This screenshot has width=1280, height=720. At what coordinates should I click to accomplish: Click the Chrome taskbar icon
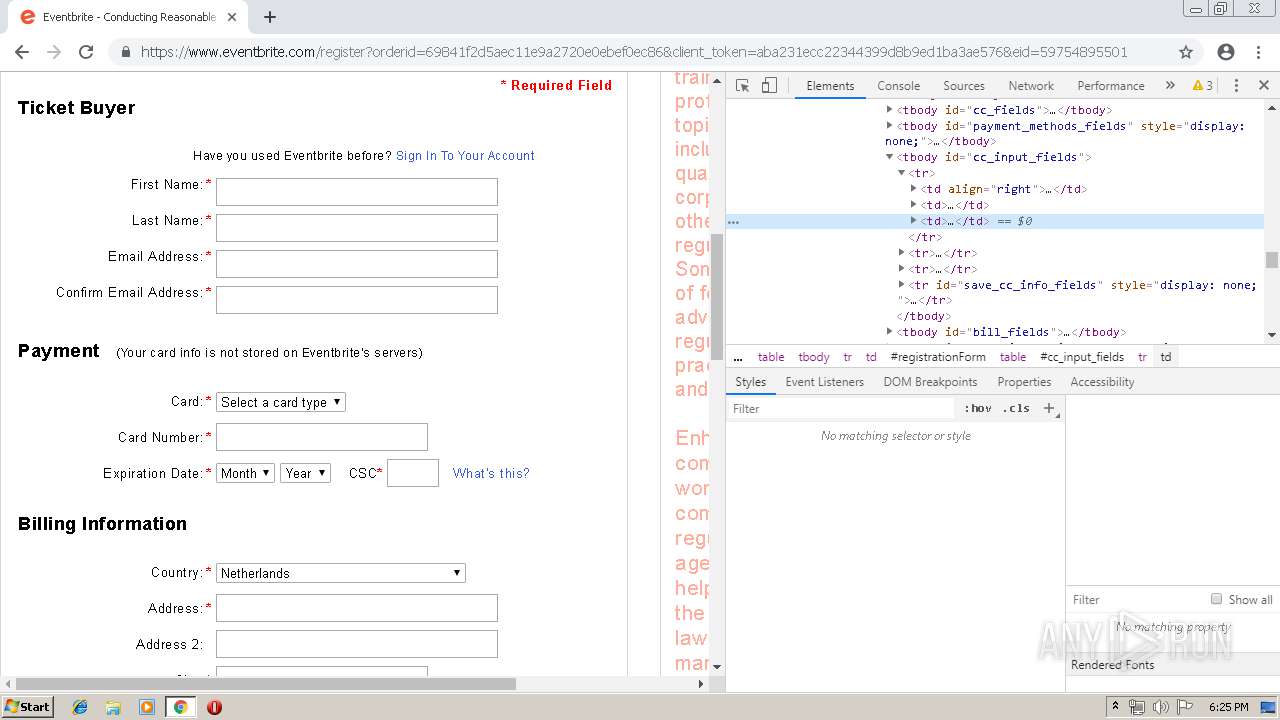[x=181, y=707]
